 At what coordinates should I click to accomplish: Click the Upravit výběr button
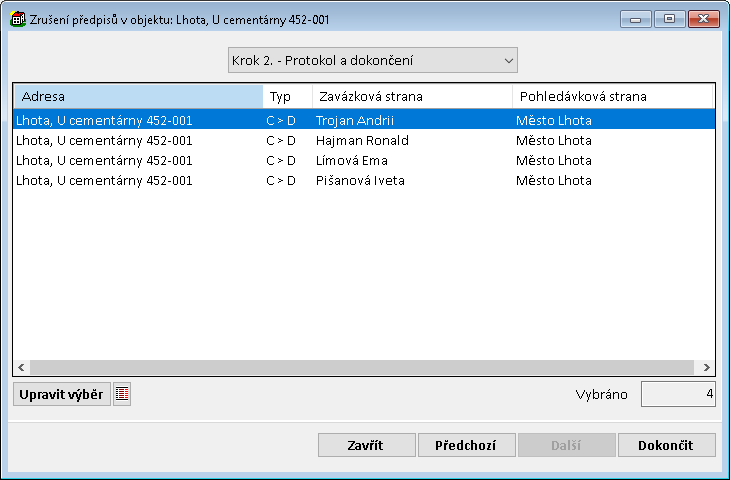tap(61, 394)
